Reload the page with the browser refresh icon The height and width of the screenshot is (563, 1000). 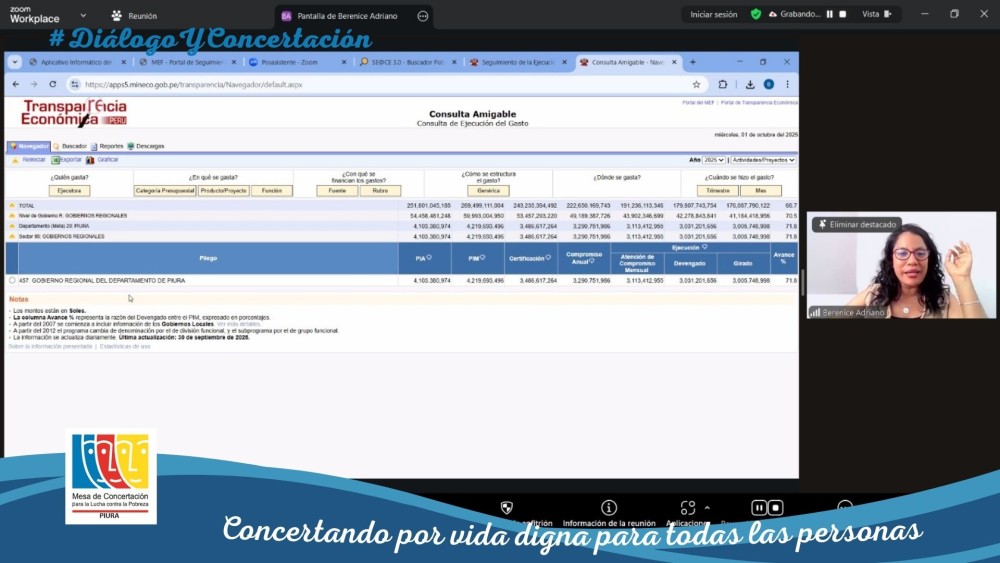click(52, 85)
